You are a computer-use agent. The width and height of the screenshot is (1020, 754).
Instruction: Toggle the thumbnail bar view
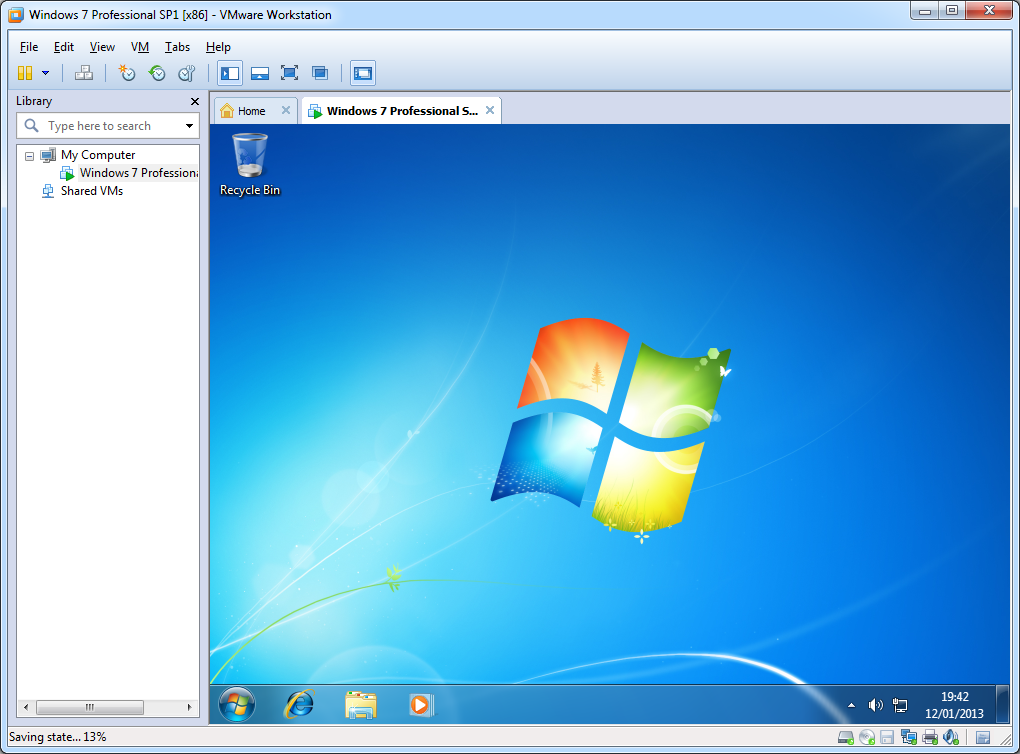click(x=260, y=73)
